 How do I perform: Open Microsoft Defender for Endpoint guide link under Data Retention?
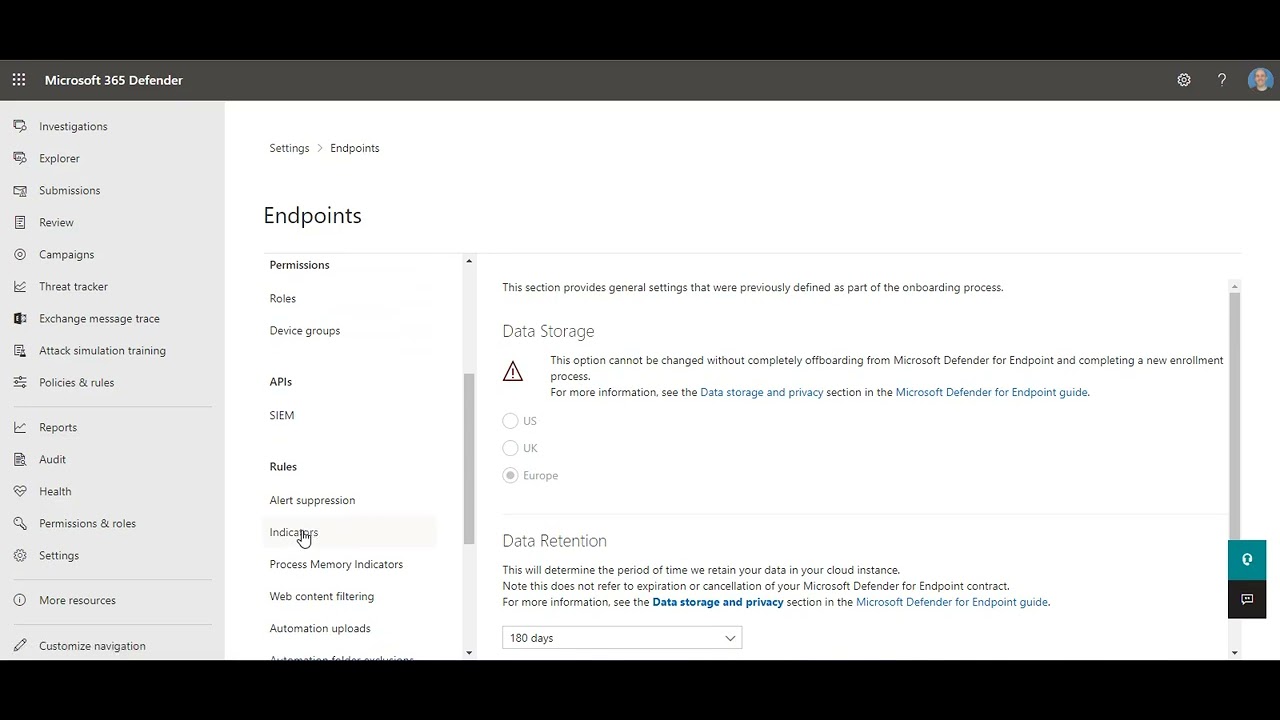pyautogui.click(x=952, y=602)
